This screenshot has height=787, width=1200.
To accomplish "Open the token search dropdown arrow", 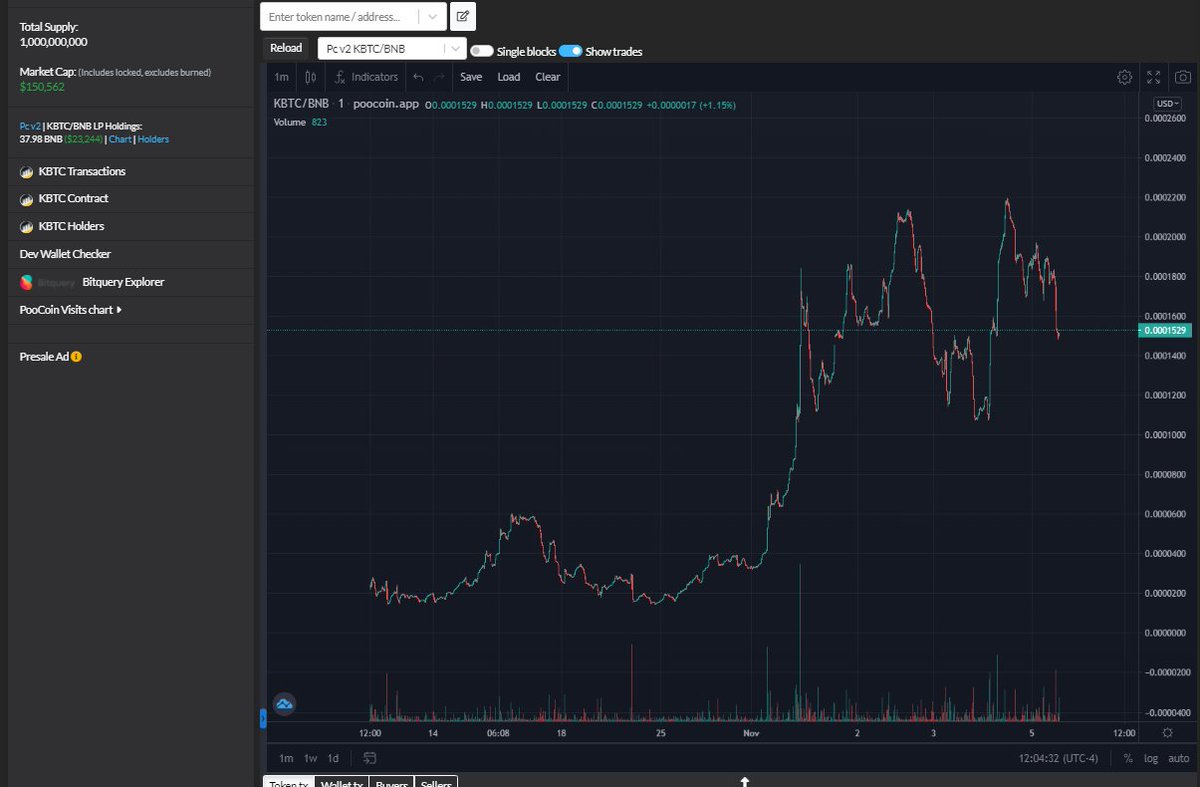I will click(x=432, y=17).
